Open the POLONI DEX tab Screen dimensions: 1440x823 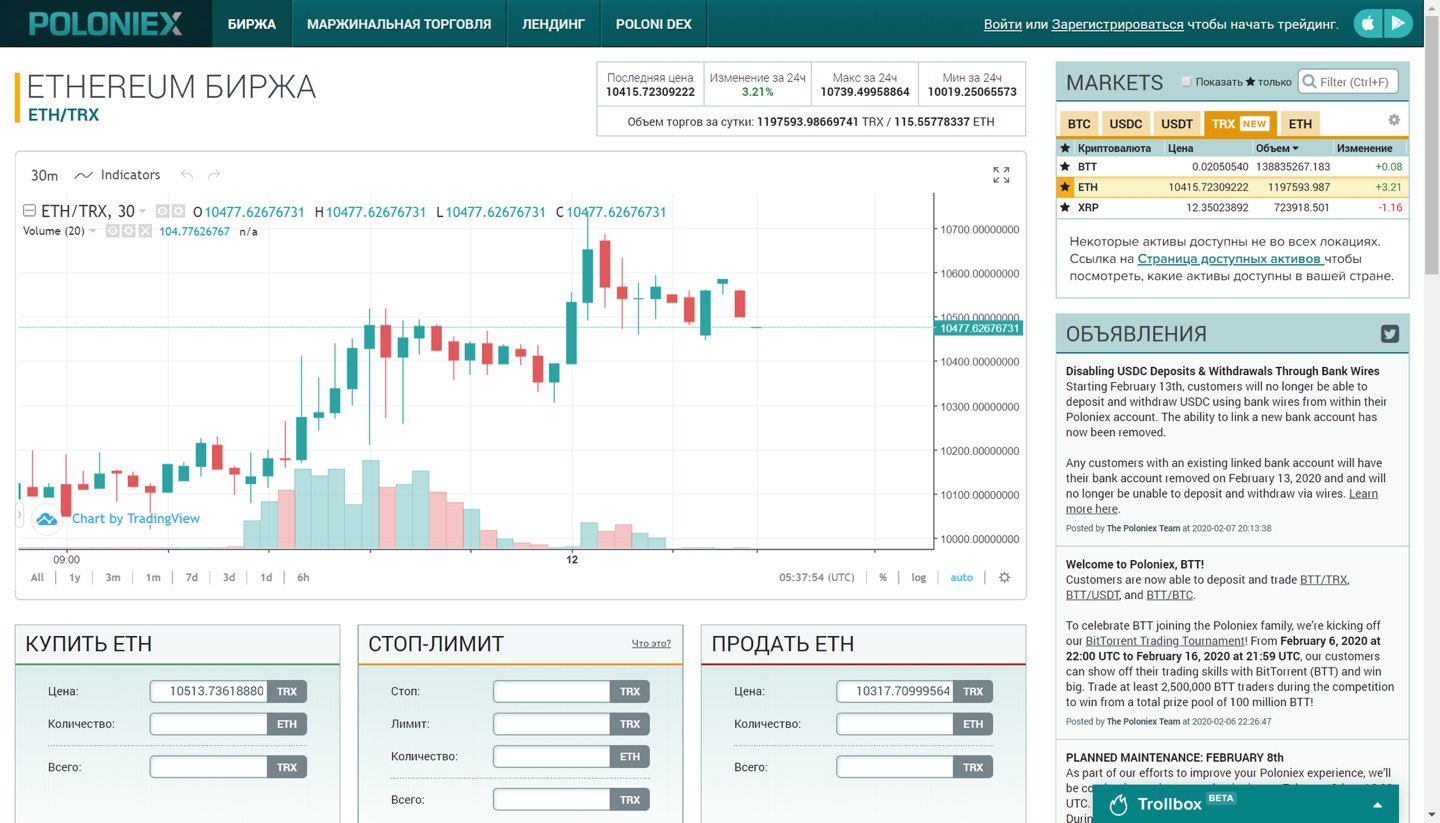tap(654, 23)
